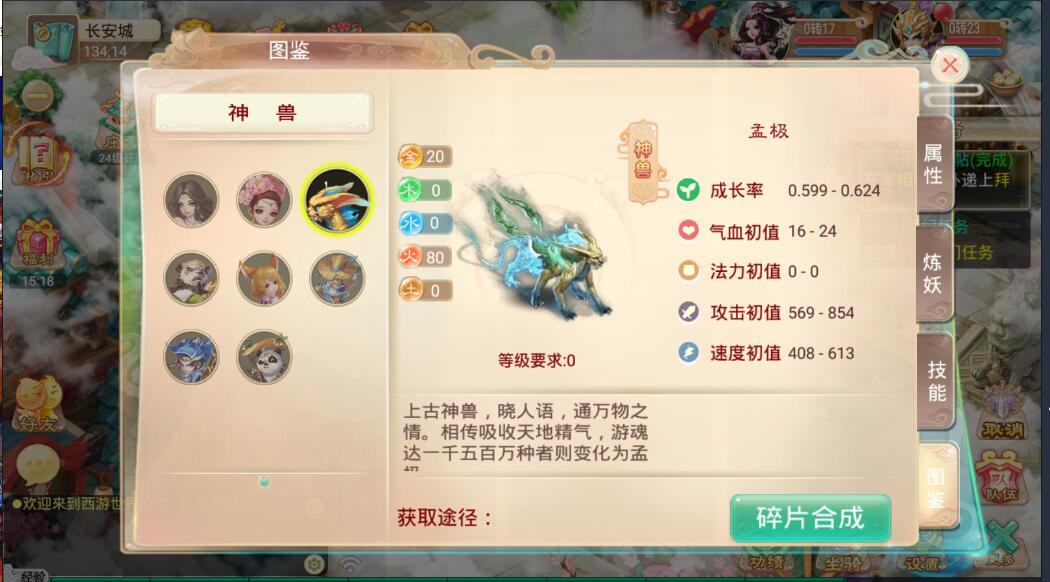The width and height of the screenshot is (1050, 582).
Task: Select the fox-eared girl portrait icon
Action: coord(264,278)
